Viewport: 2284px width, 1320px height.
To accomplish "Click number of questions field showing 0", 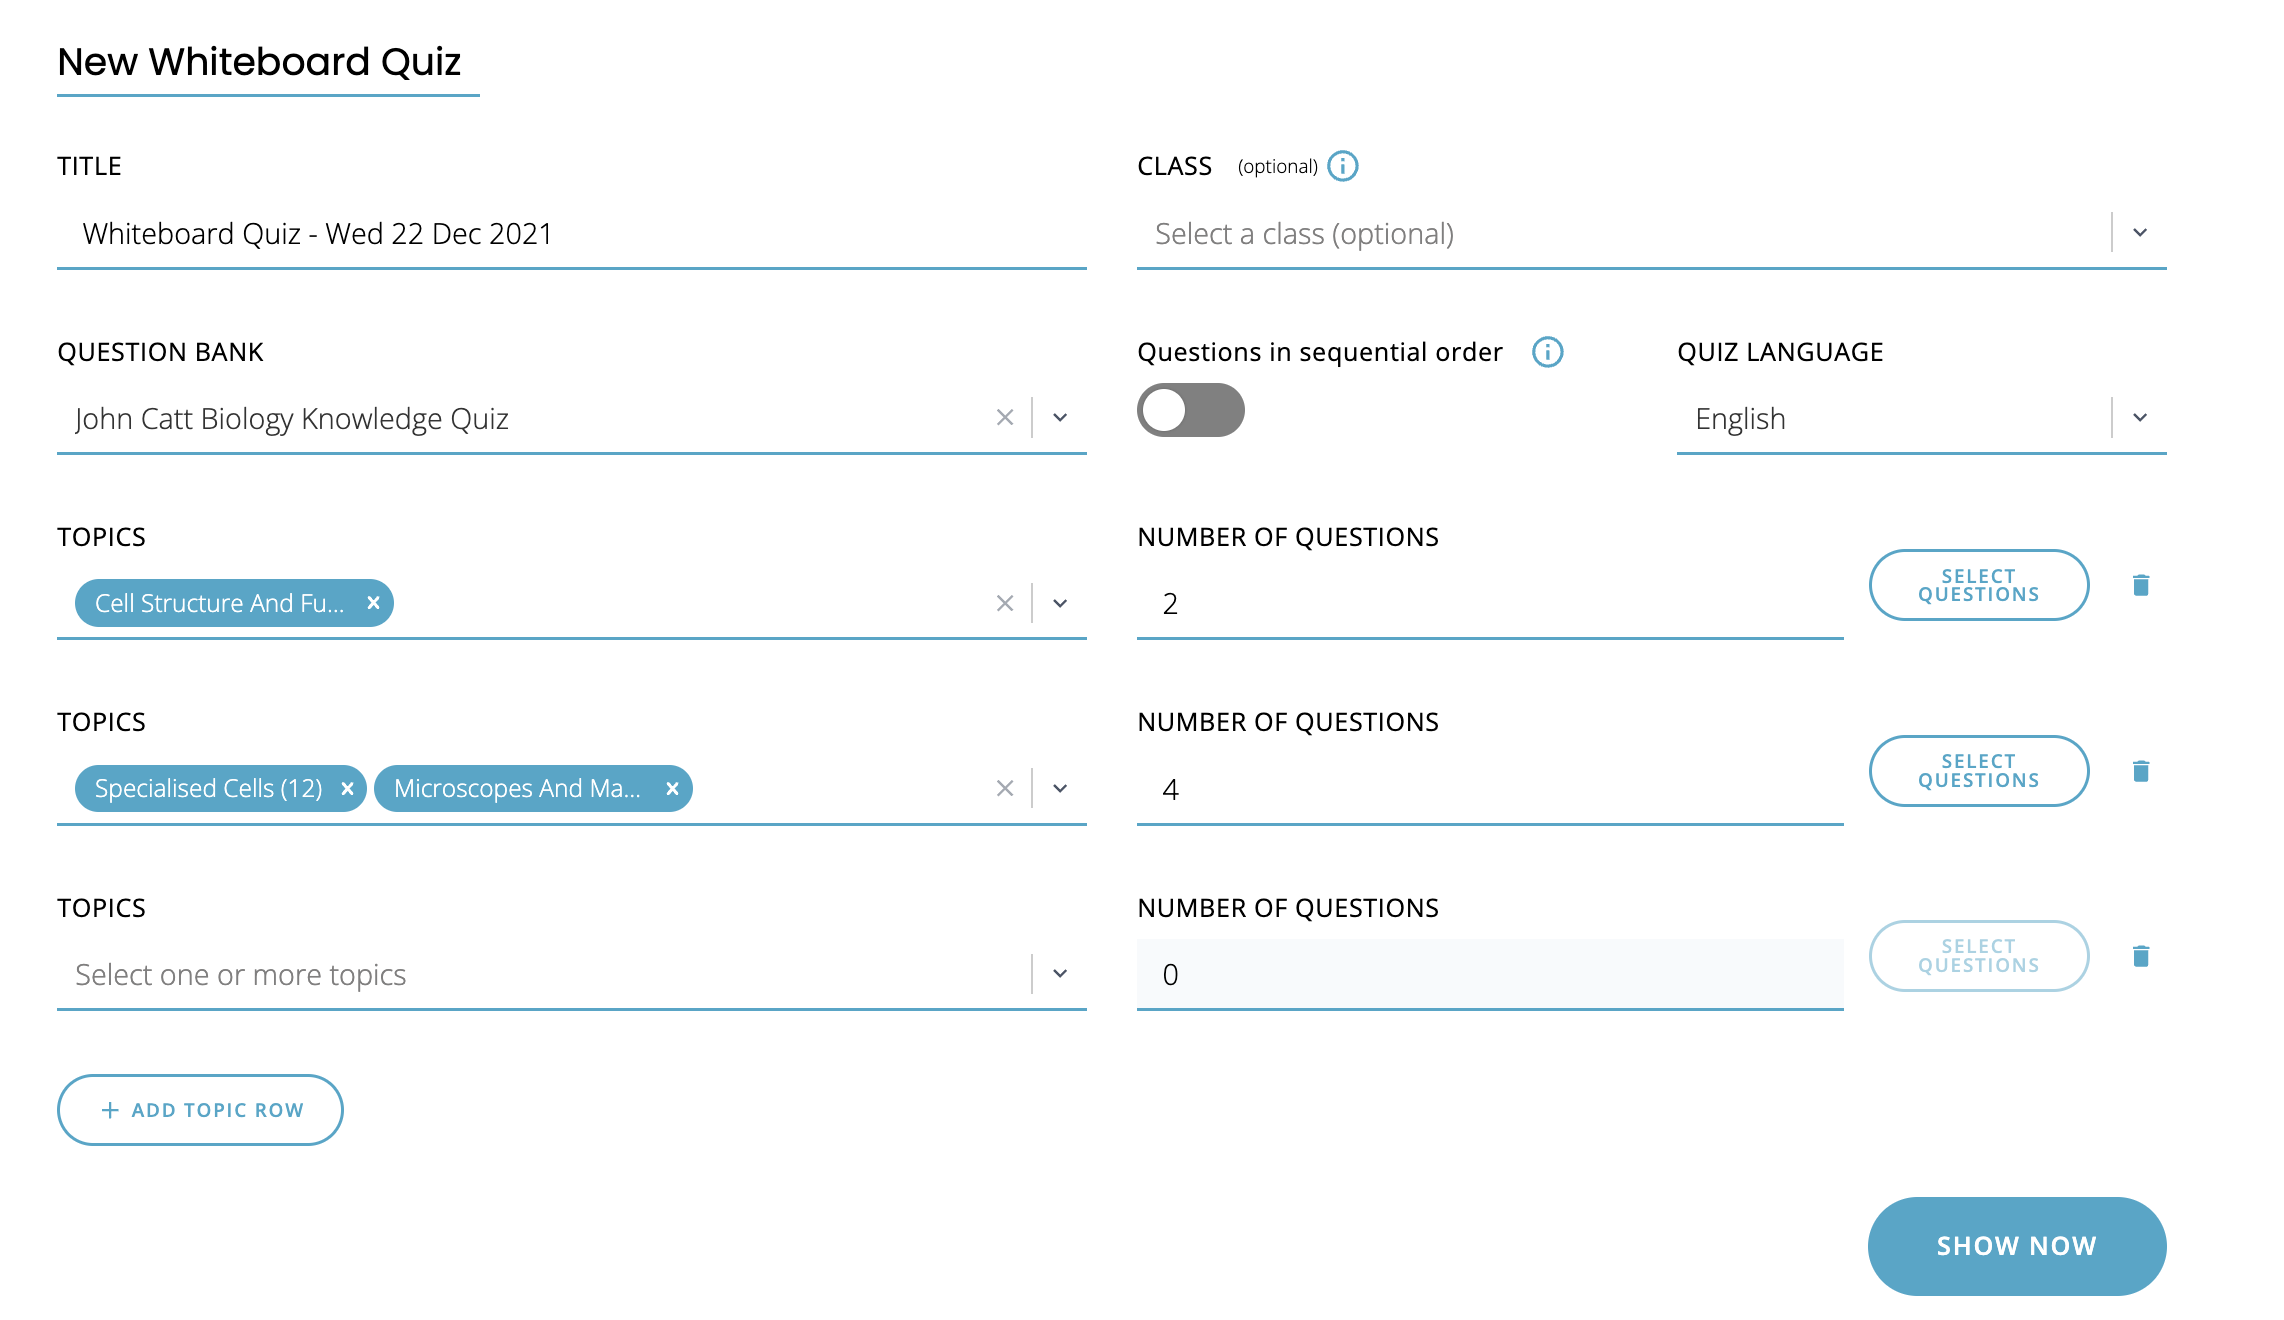I will (1490, 975).
